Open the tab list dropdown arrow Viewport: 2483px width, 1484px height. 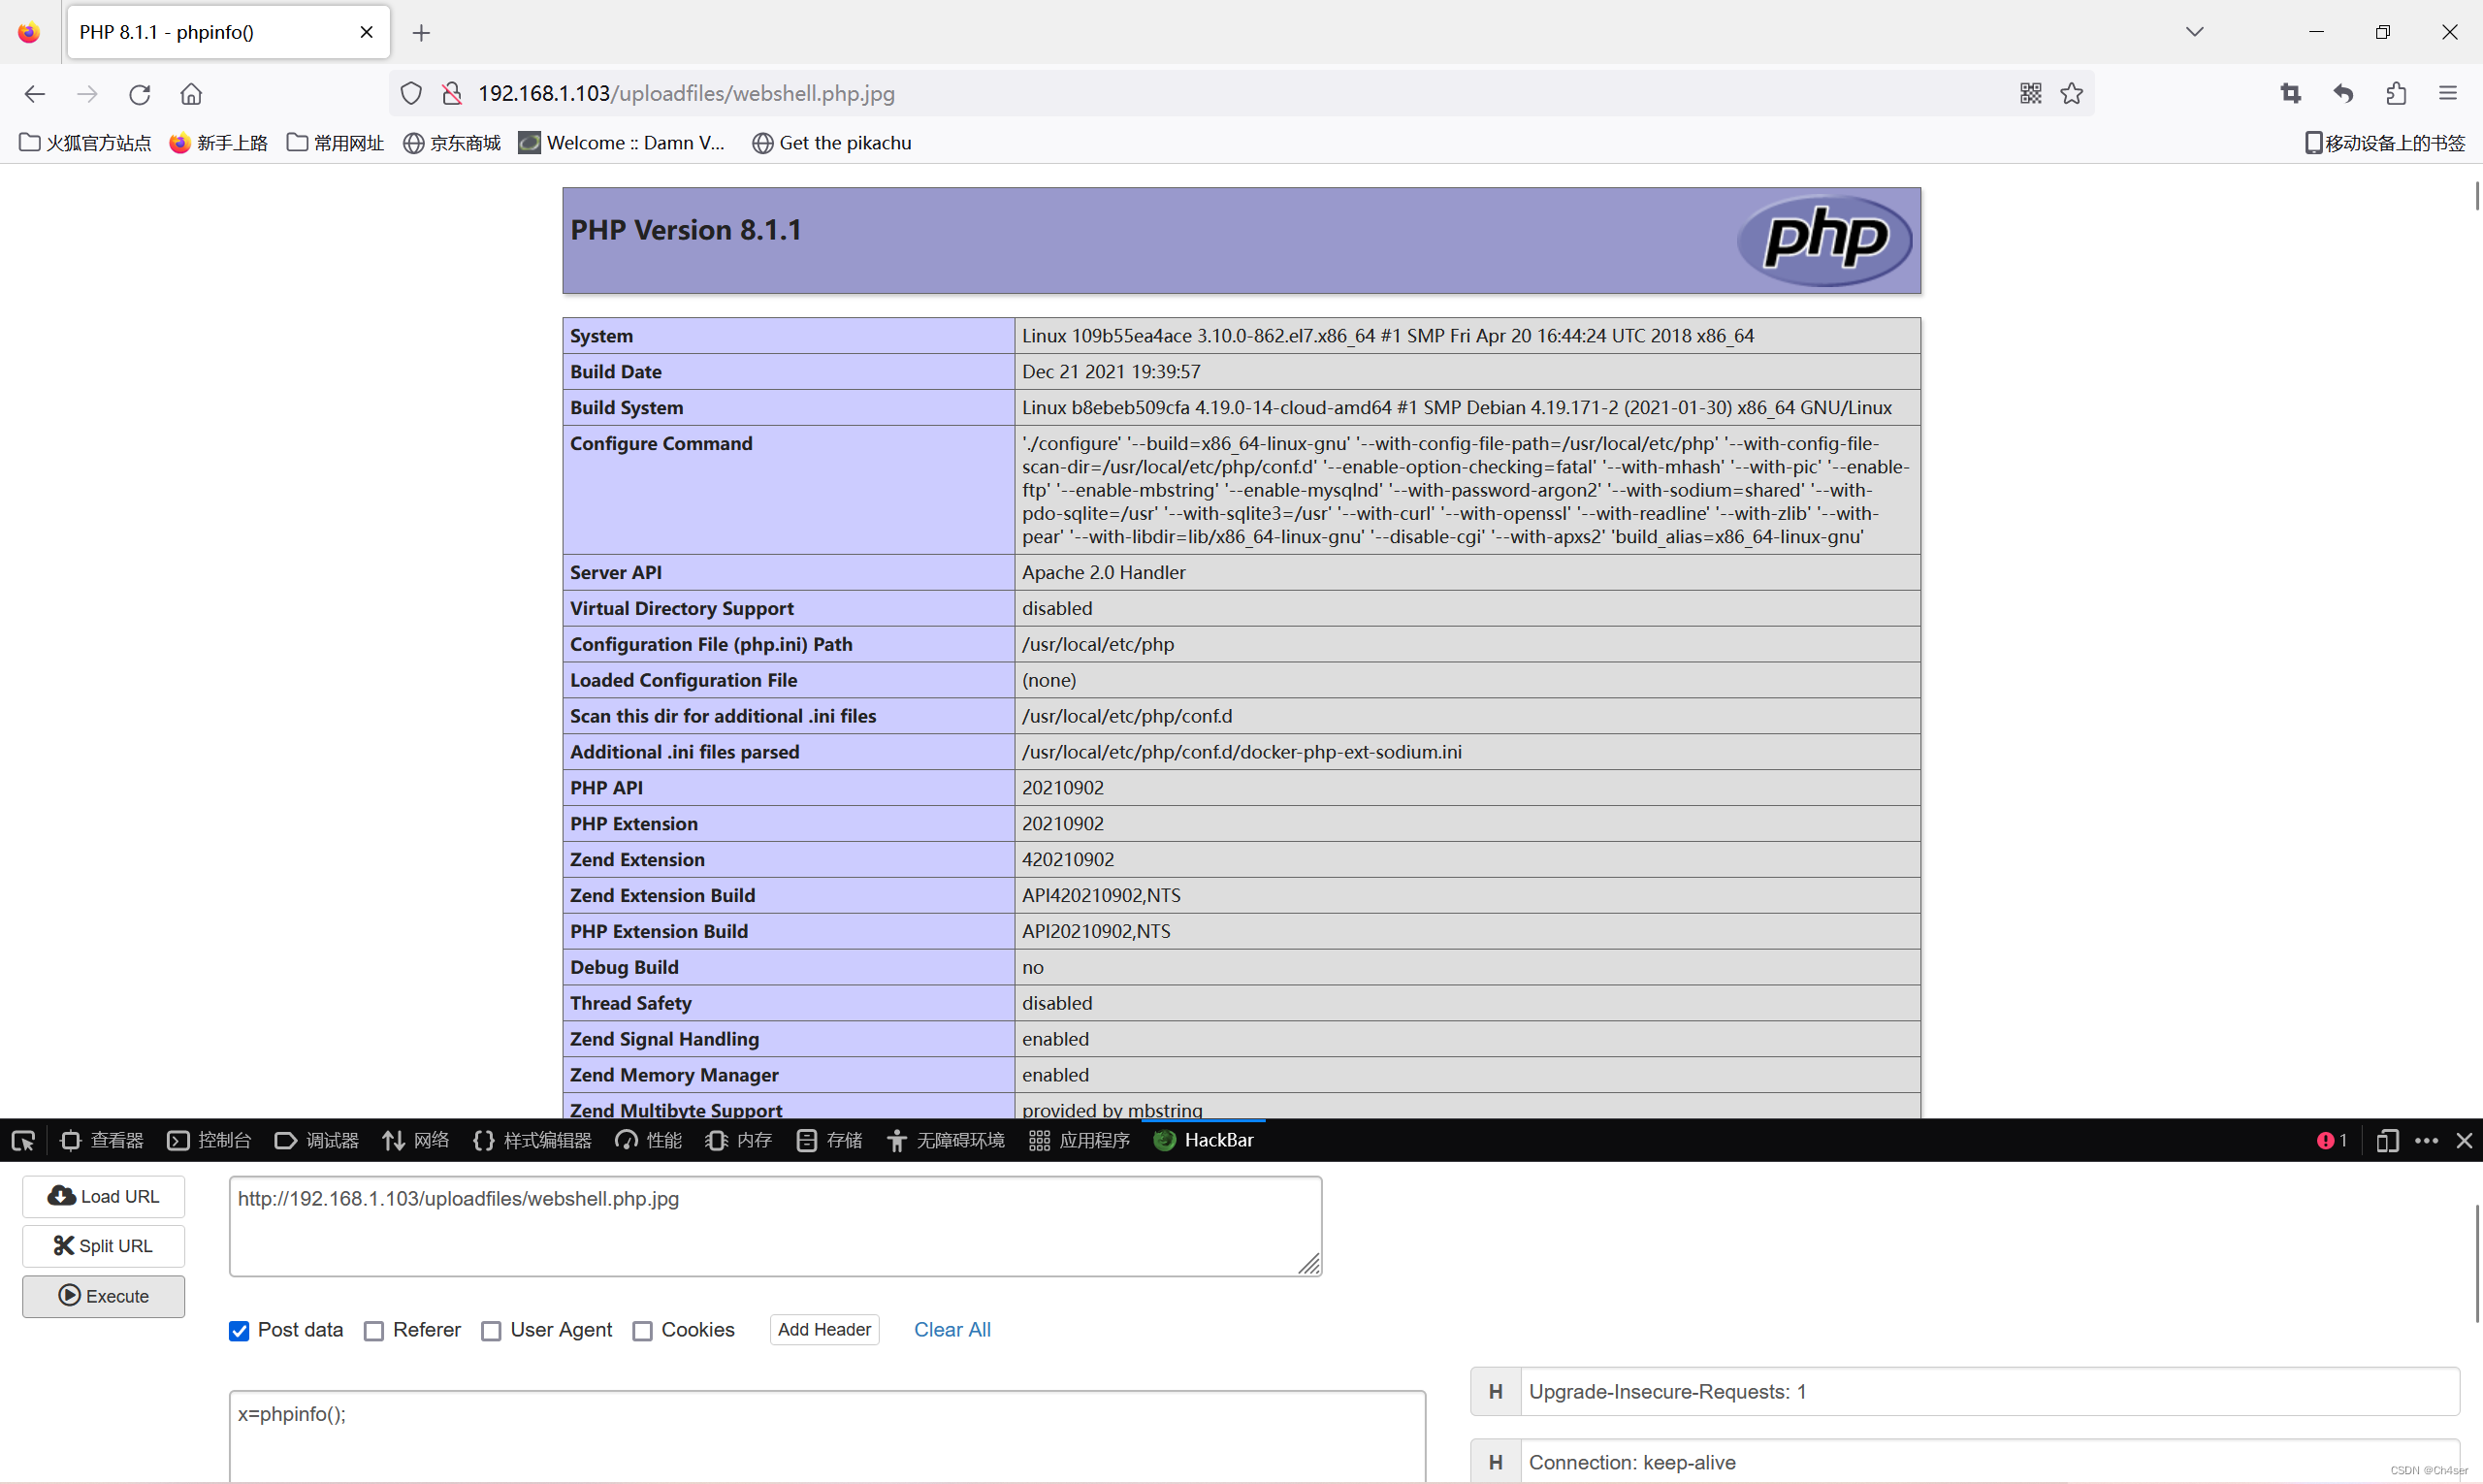tap(2194, 31)
